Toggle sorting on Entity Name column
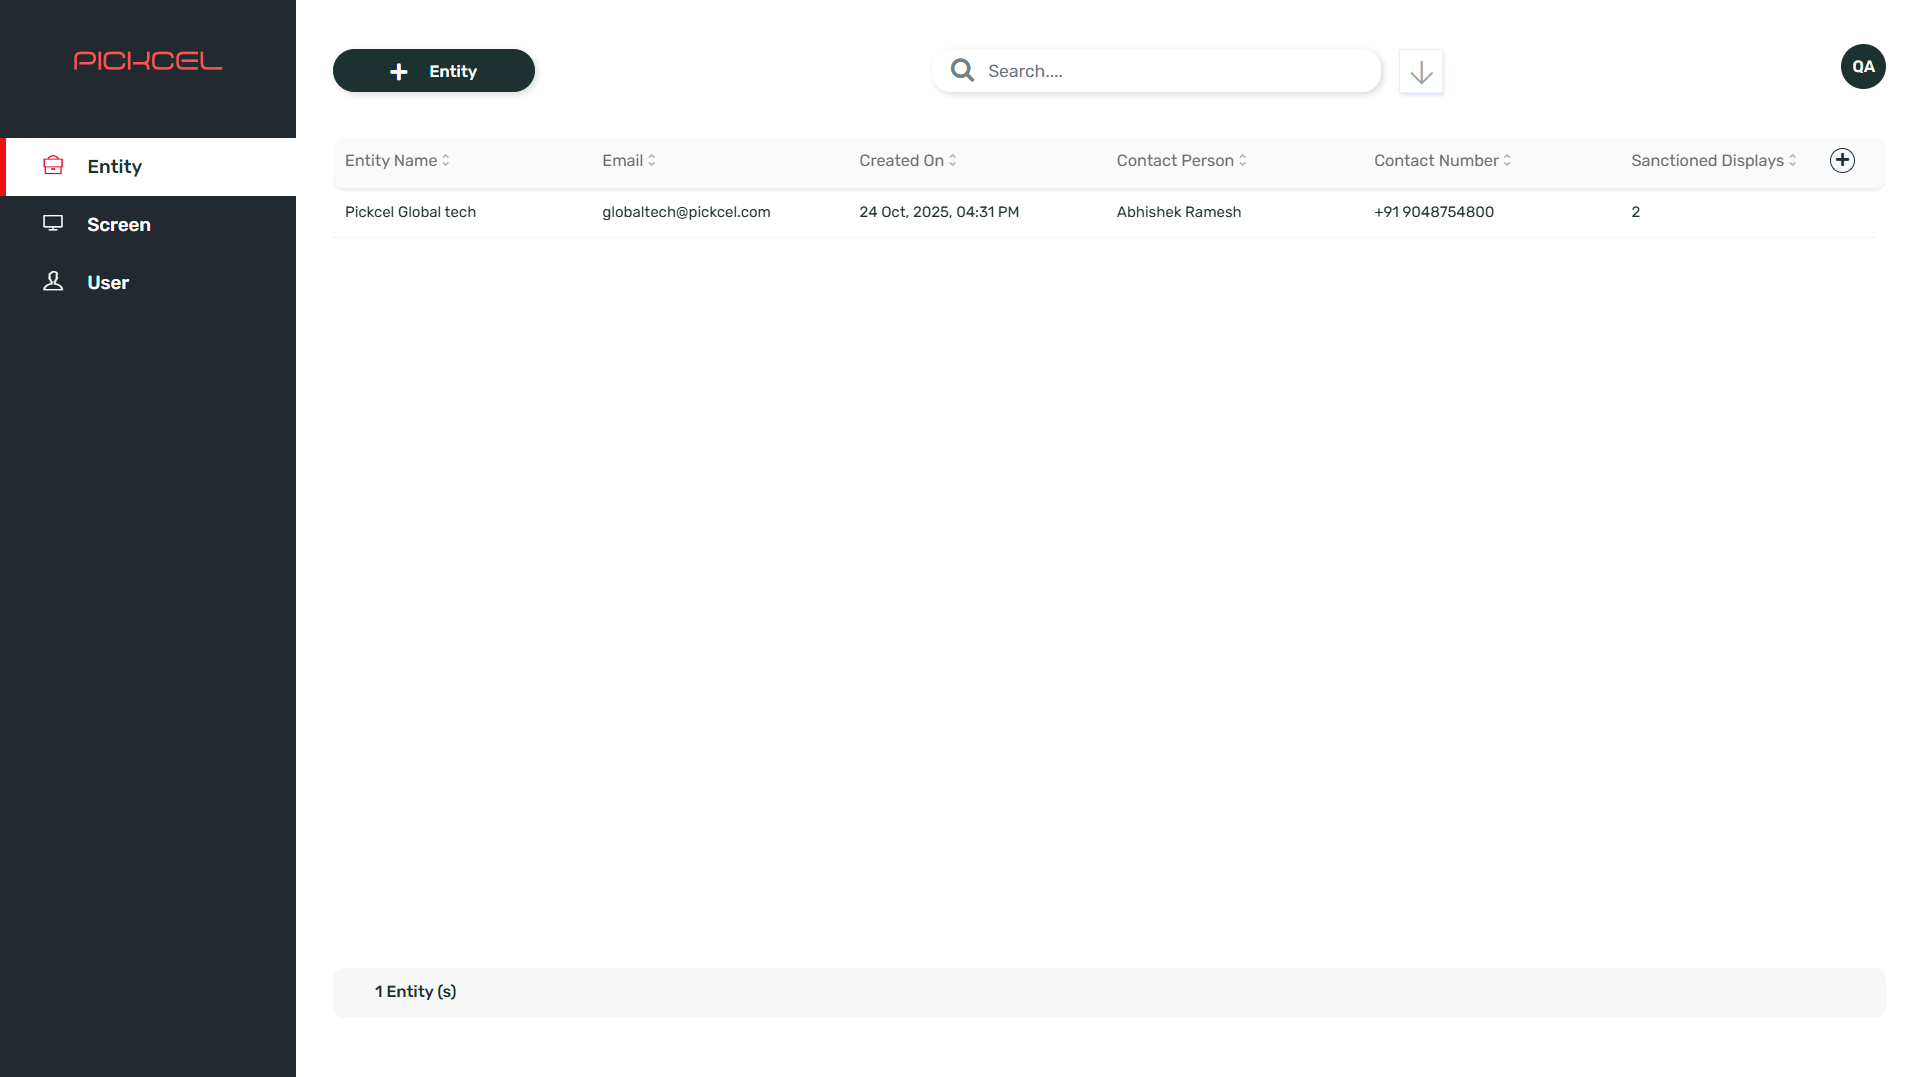This screenshot has width=1919, height=1077. click(445, 160)
